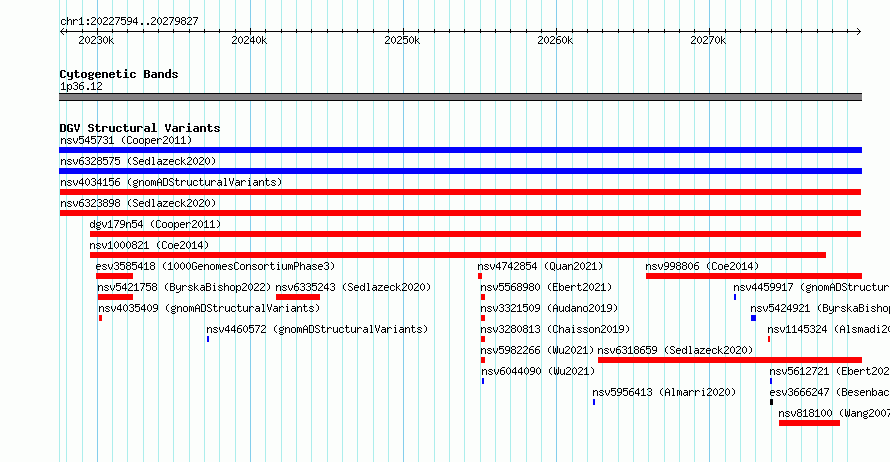Select nsv5956413 (Almarri2020) label
This screenshot has height=462, width=890.
tap(664, 392)
